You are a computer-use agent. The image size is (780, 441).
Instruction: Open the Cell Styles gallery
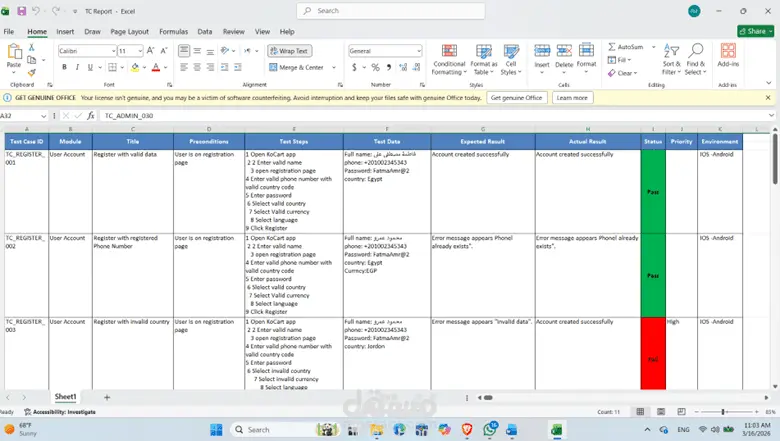pos(511,59)
